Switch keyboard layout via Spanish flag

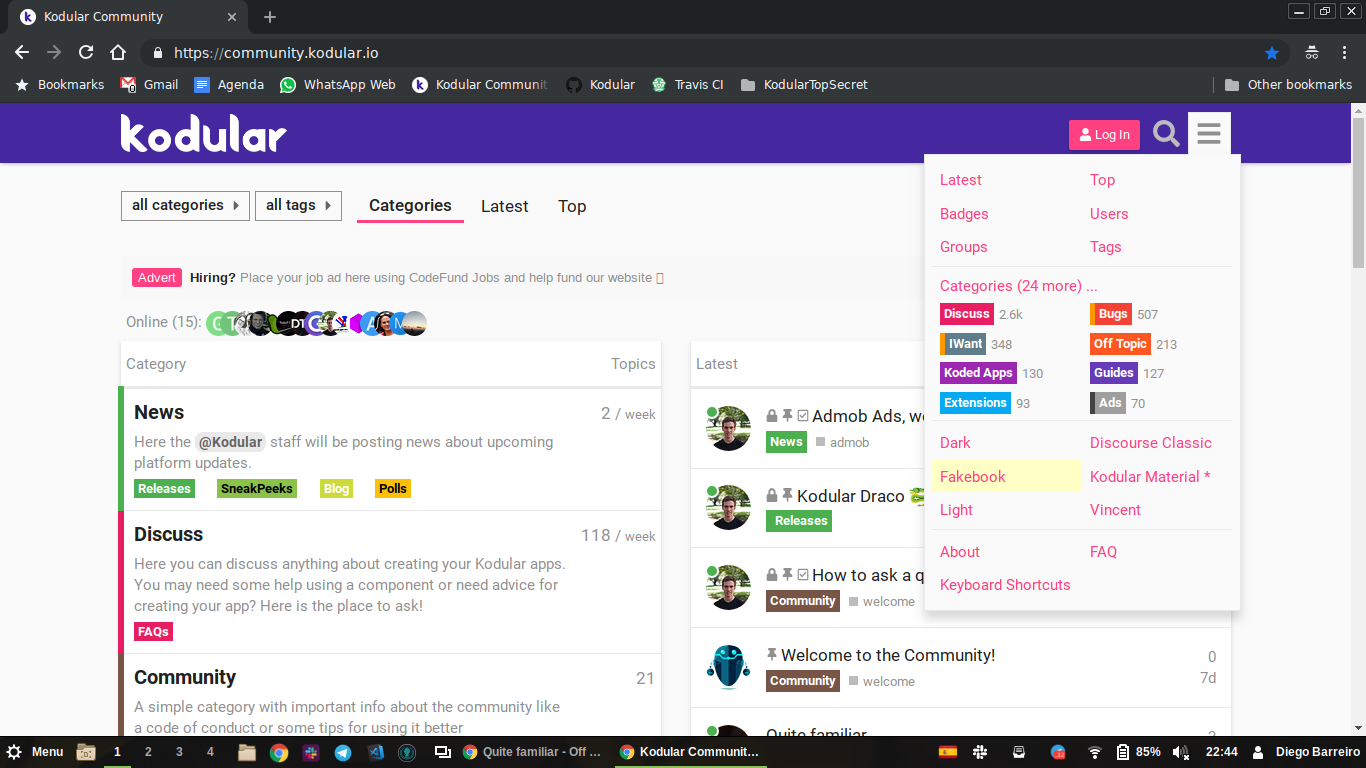tap(947, 752)
